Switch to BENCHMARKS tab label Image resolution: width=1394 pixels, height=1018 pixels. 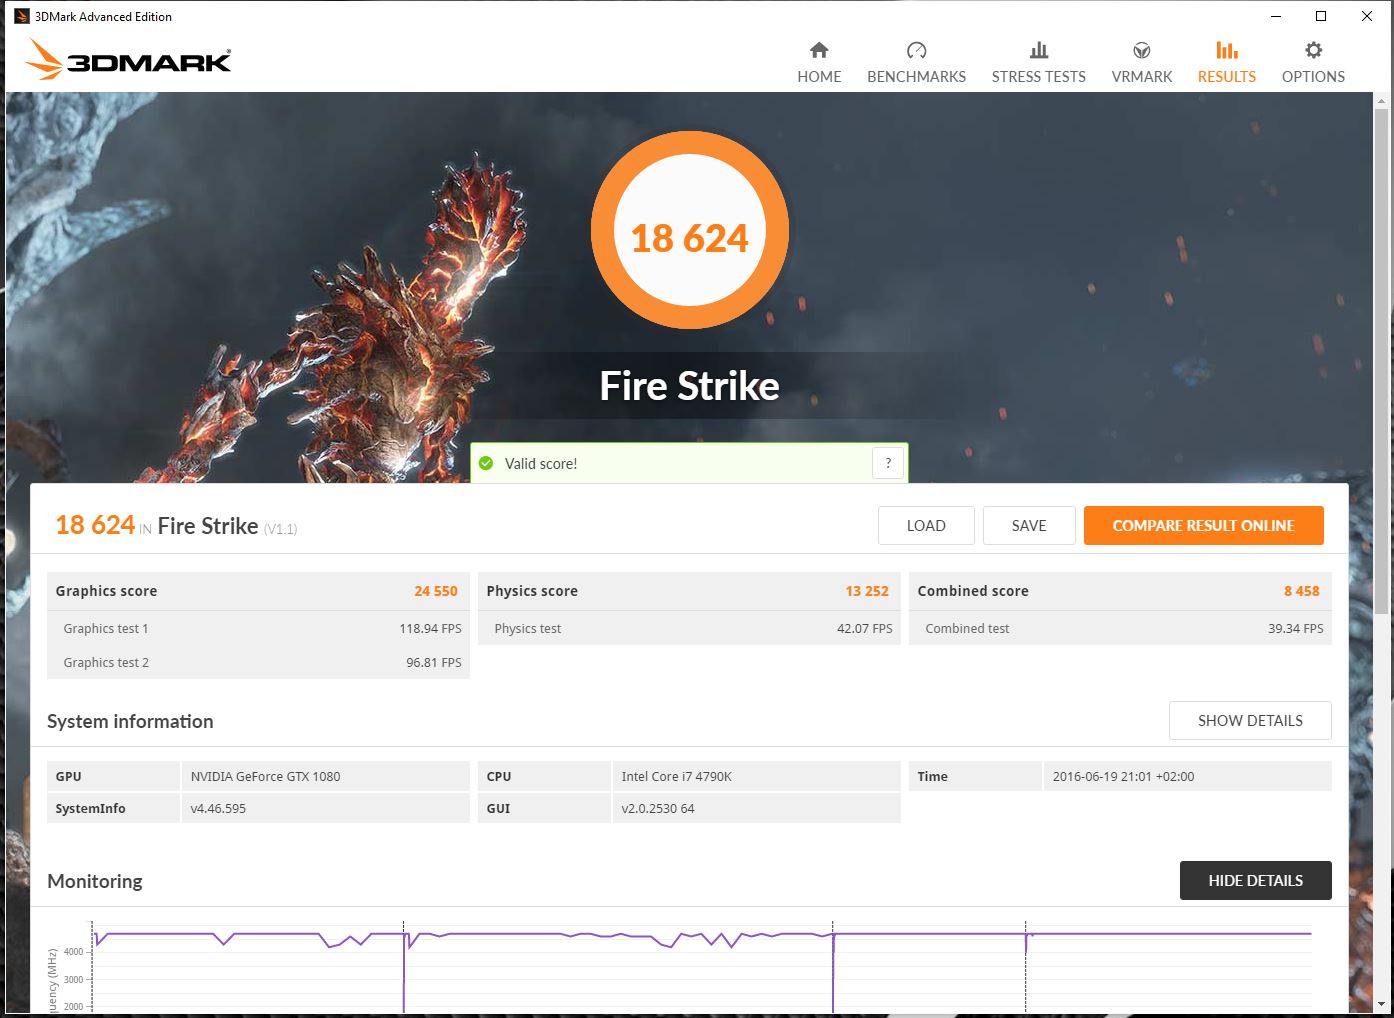(x=916, y=77)
